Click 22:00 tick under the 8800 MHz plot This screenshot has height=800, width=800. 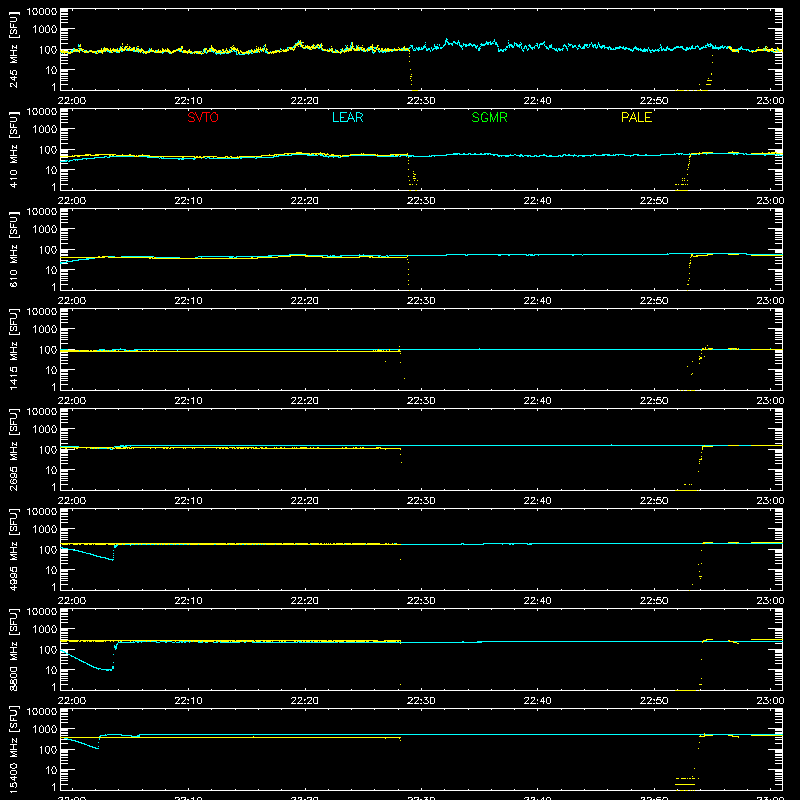click(x=71, y=701)
